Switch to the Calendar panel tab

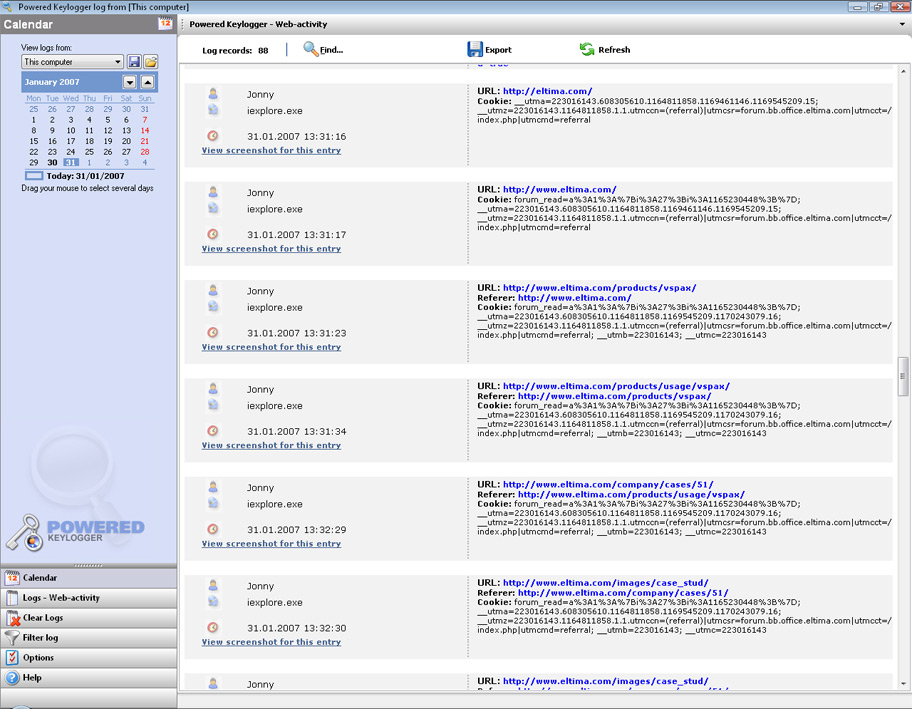point(89,578)
